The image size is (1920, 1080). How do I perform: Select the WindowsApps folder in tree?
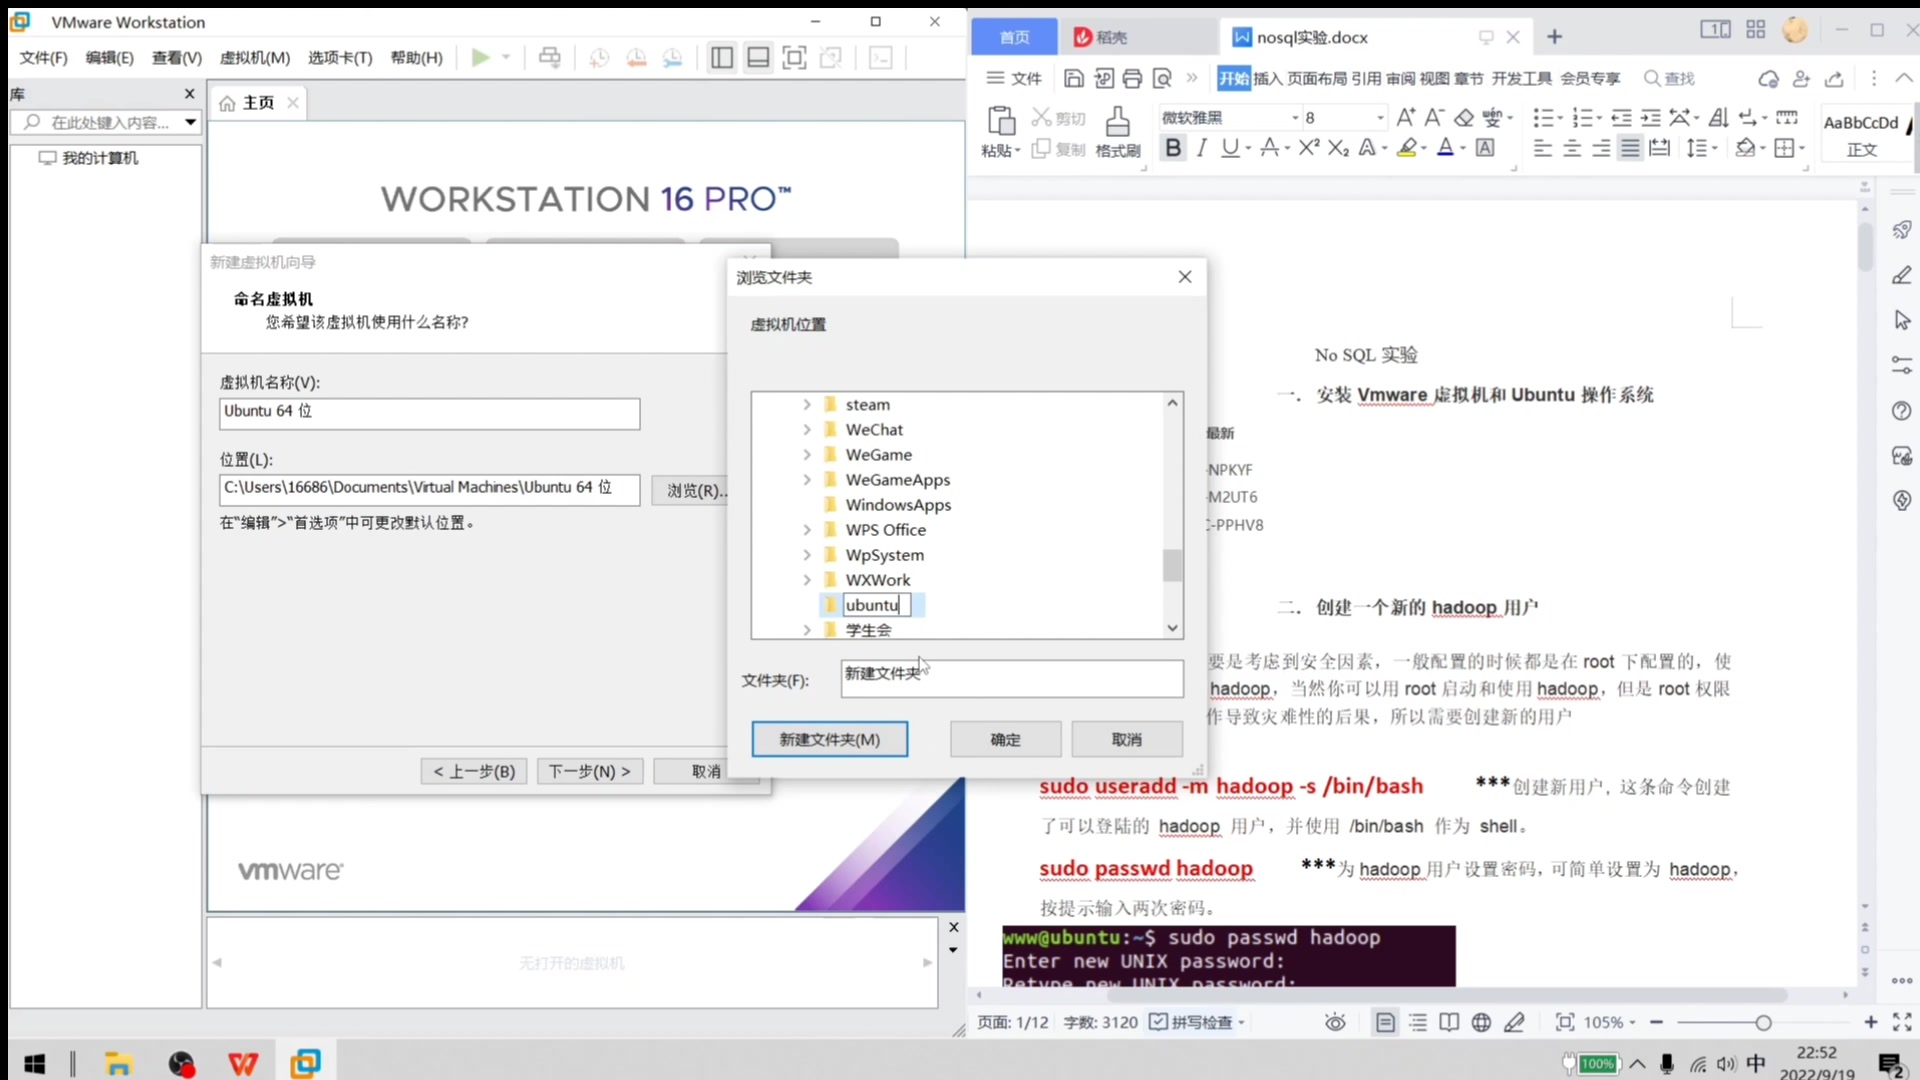click(898, 505)
